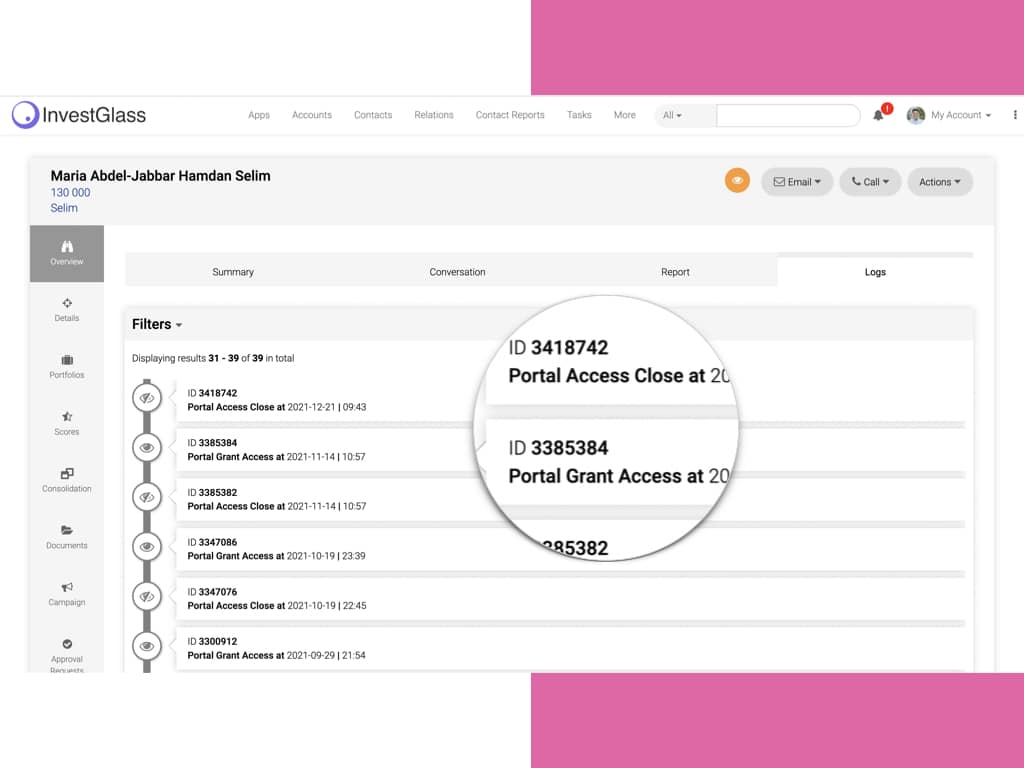The width and height of the screenshot is (1024, 768).
Task: Switch to the Report tab
Action: [x=675, y=272]
